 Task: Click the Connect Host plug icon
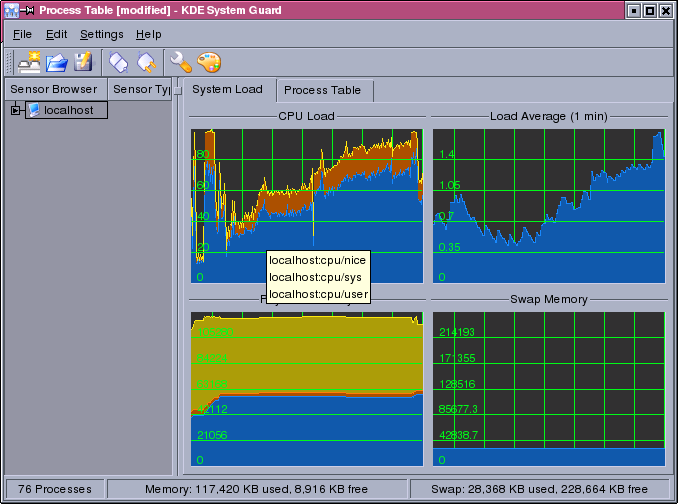pyautogui.click(x=118, y=62)
